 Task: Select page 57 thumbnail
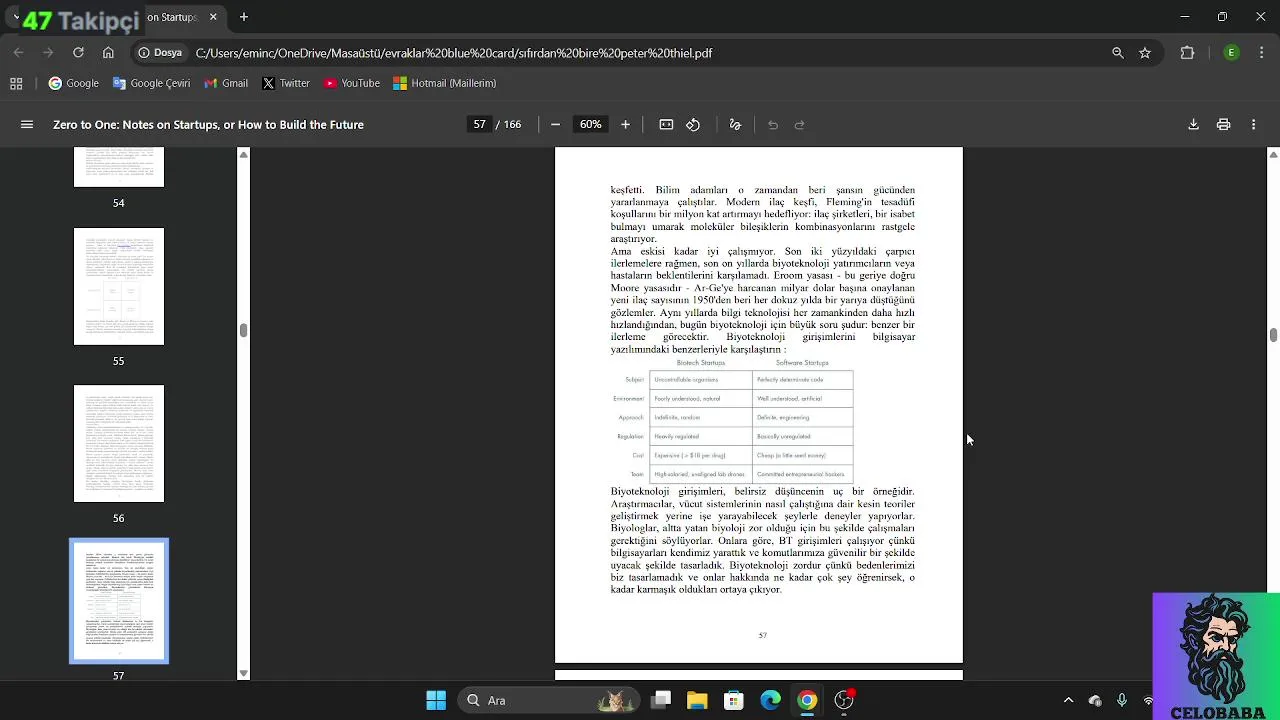(119, 601)
